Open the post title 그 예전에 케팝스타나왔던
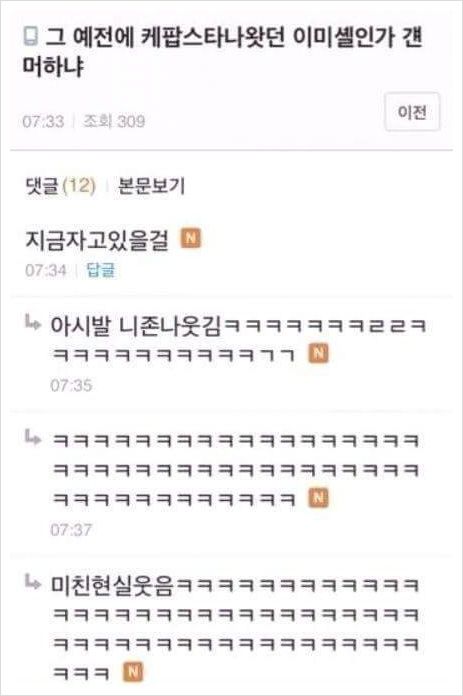 click(223, 51)
